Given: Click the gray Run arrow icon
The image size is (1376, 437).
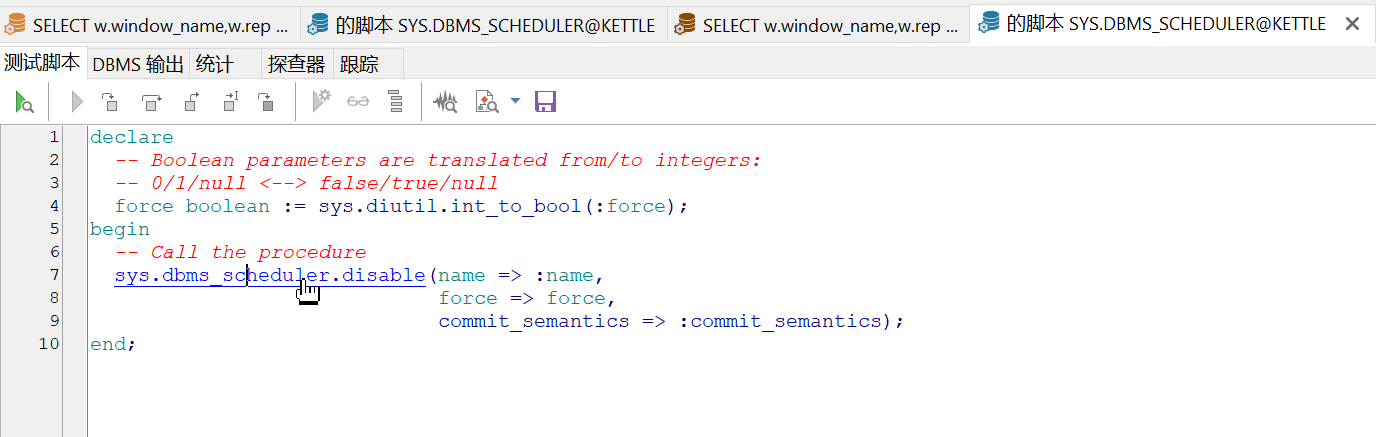Looking at the screenshot, I should pos(77,101).
